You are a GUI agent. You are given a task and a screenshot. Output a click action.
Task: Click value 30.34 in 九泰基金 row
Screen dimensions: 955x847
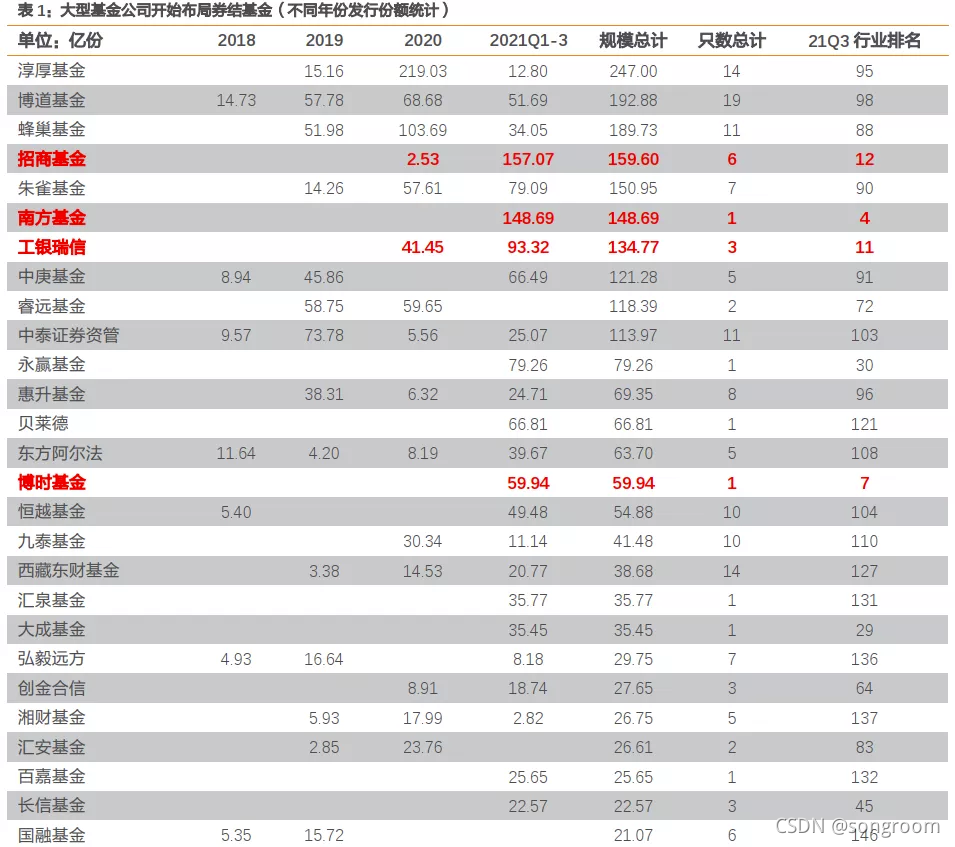pyautogui.click(x=423, y=541)
